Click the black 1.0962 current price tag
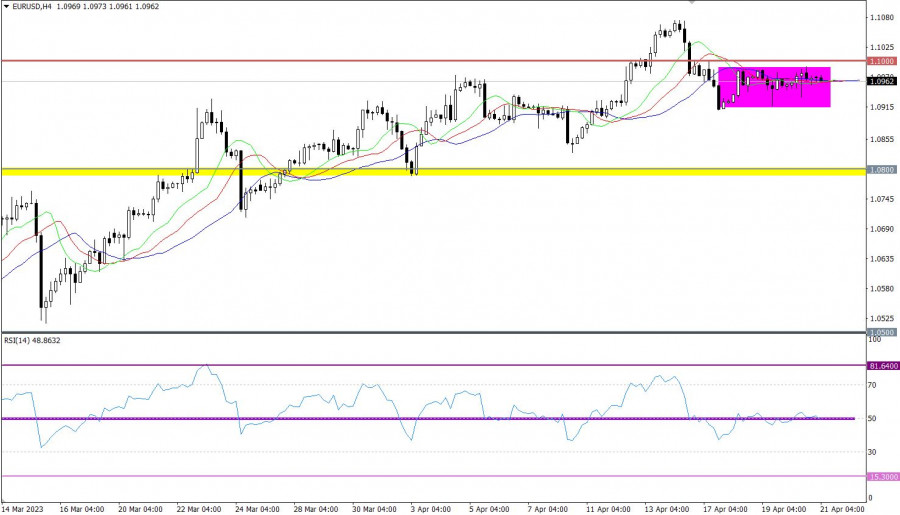The width and height of the screenshot is (900, 515). click(882, 81)
